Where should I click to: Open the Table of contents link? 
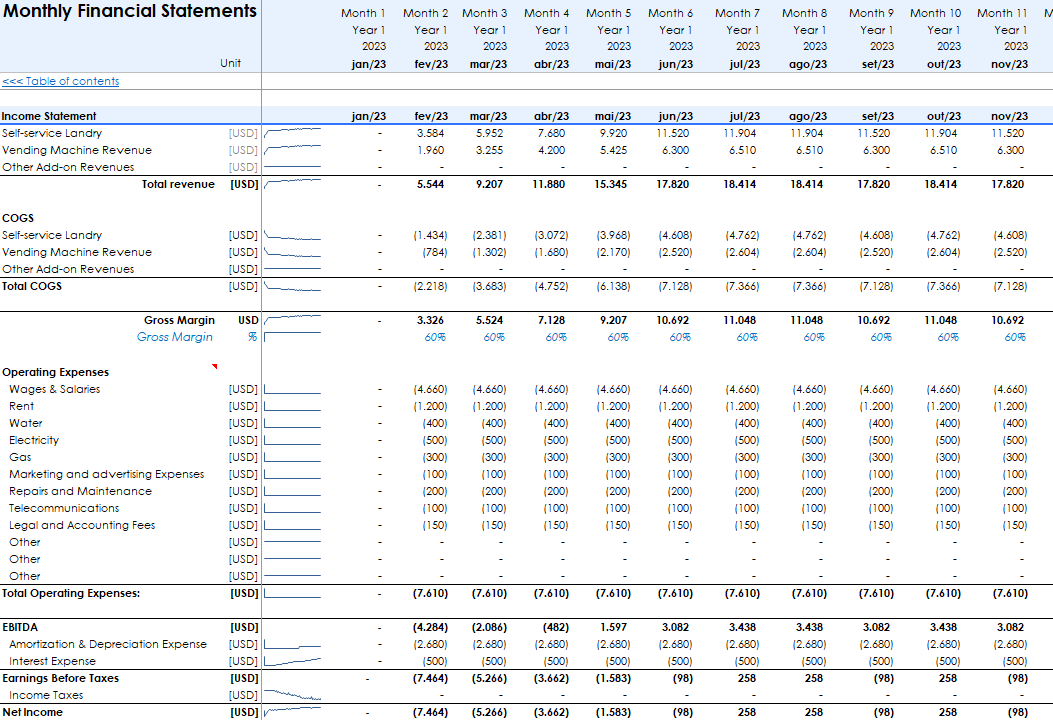(60, 81)
